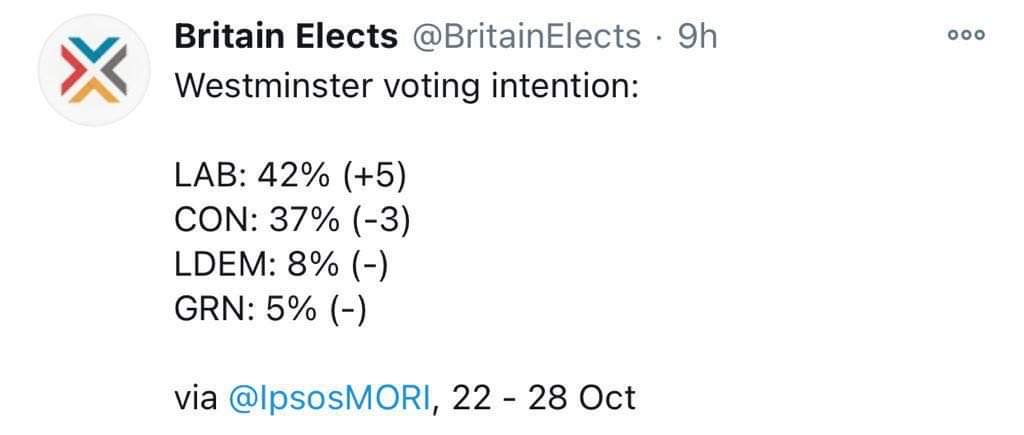The width and height of the screenshot is (1024, 435).
Task: Open the tweet's three-dot more options menu
Action: [x=966, y=37]
